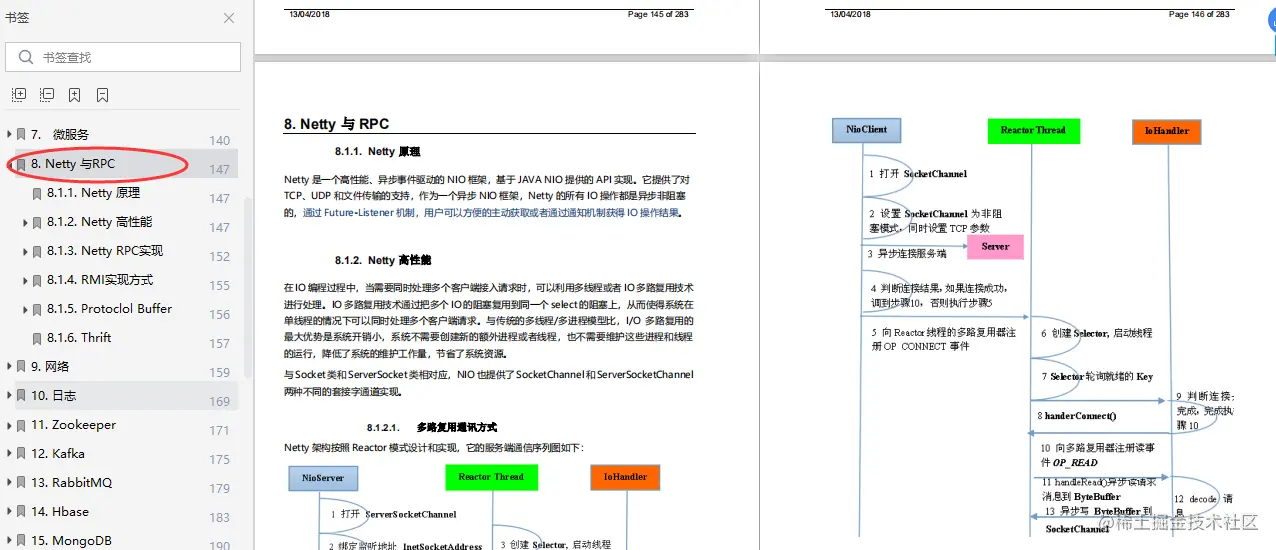Jump to 8.1.2. Netty 高性能 bookmark
The image size is (1276, 550).
click(100, 222)
